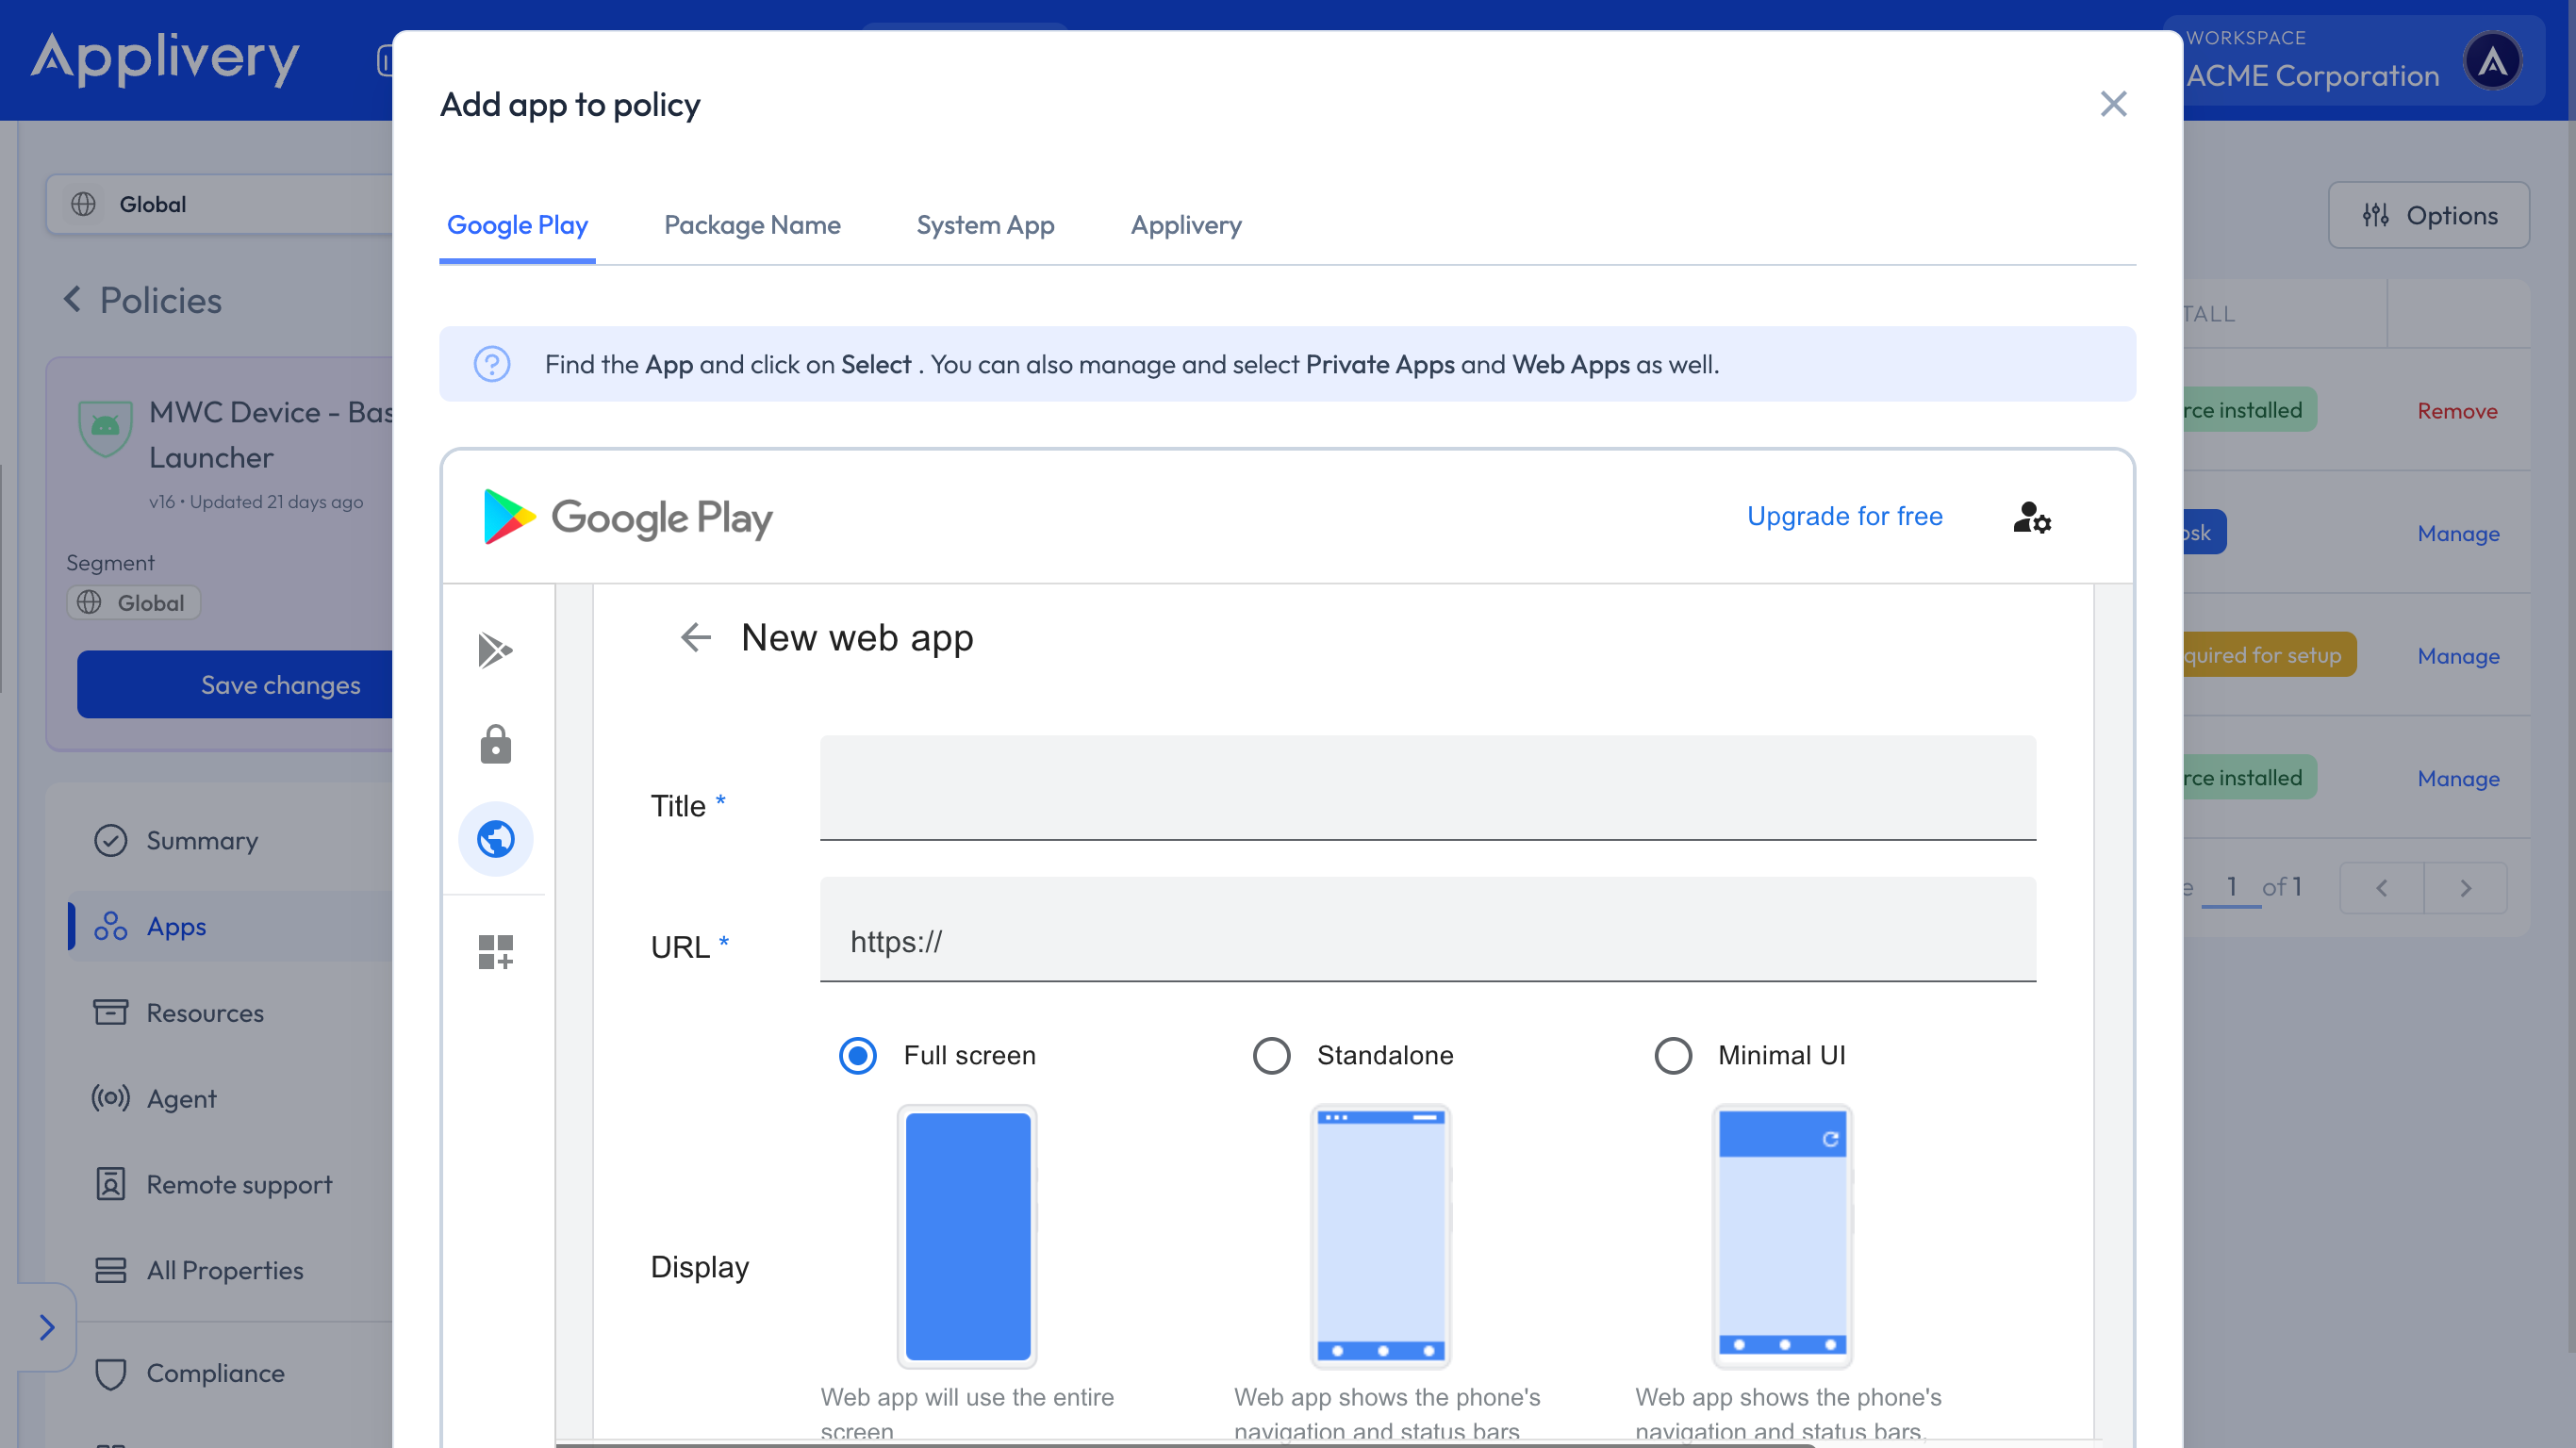The height and width of the screenshot is (1448, 2576).
Task: Select the Play Store apps icon
Action: (x=496, y=650)
